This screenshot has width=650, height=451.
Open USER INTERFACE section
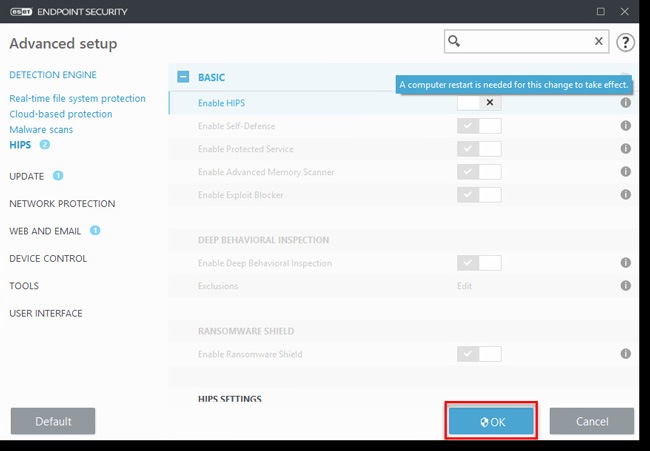[x=46, y=313]
